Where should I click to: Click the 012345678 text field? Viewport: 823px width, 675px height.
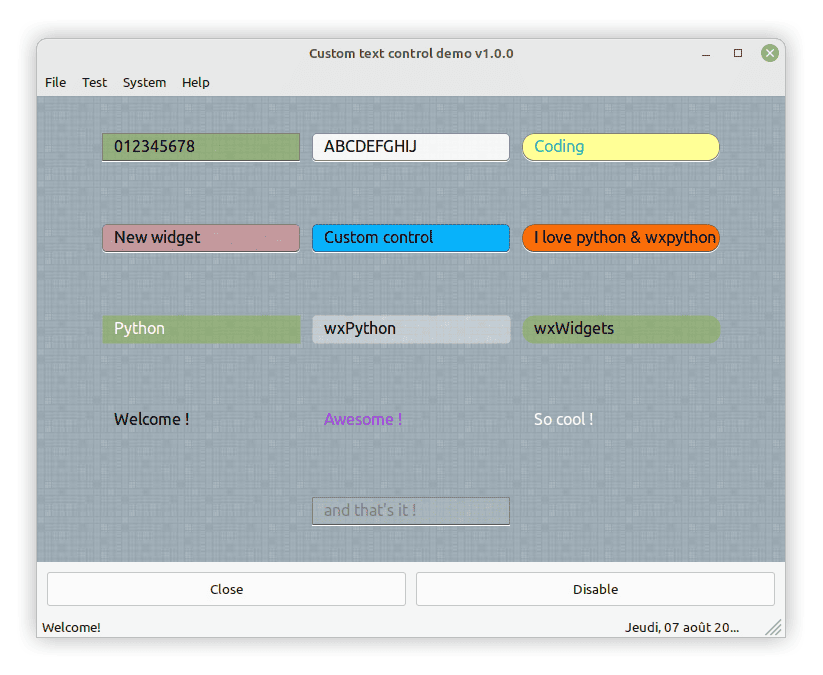[200, 147]
